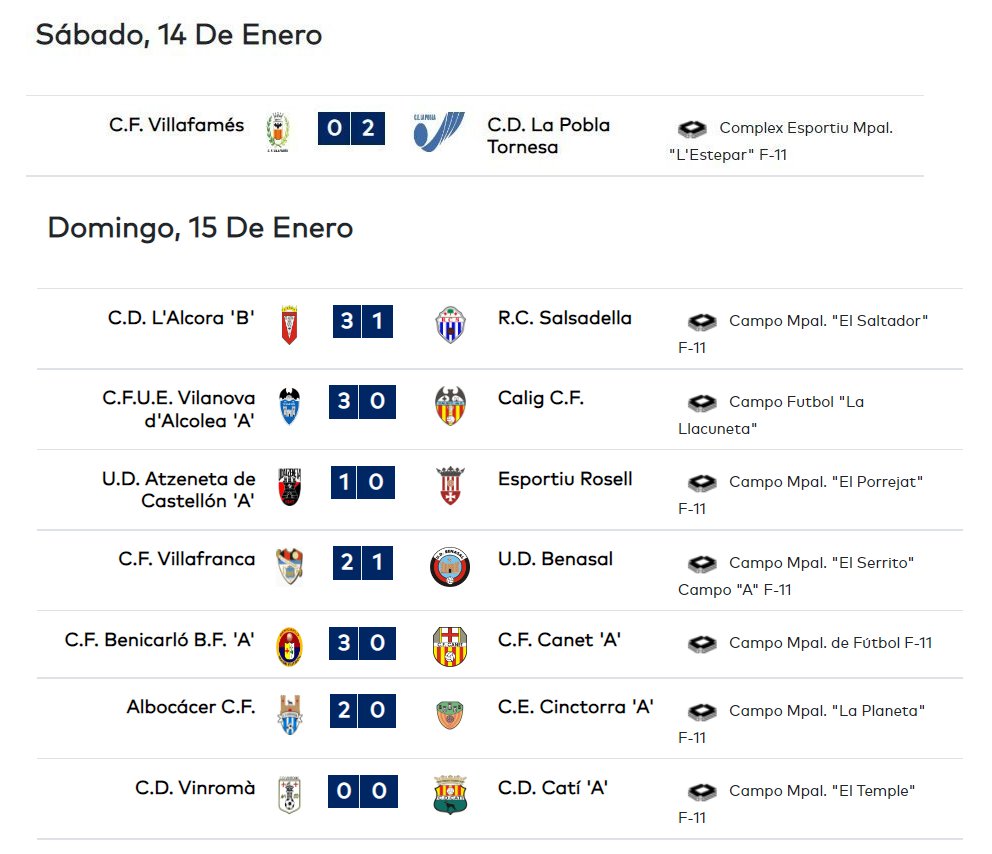Click the Calig C.F. bat crest

450,405
